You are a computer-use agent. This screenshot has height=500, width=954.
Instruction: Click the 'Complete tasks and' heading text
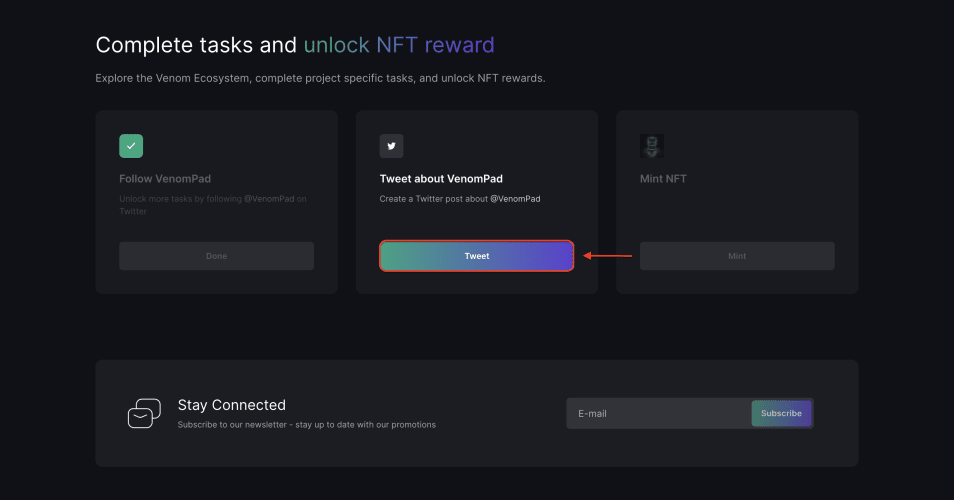pyautogui.click(x=196, y=45)
